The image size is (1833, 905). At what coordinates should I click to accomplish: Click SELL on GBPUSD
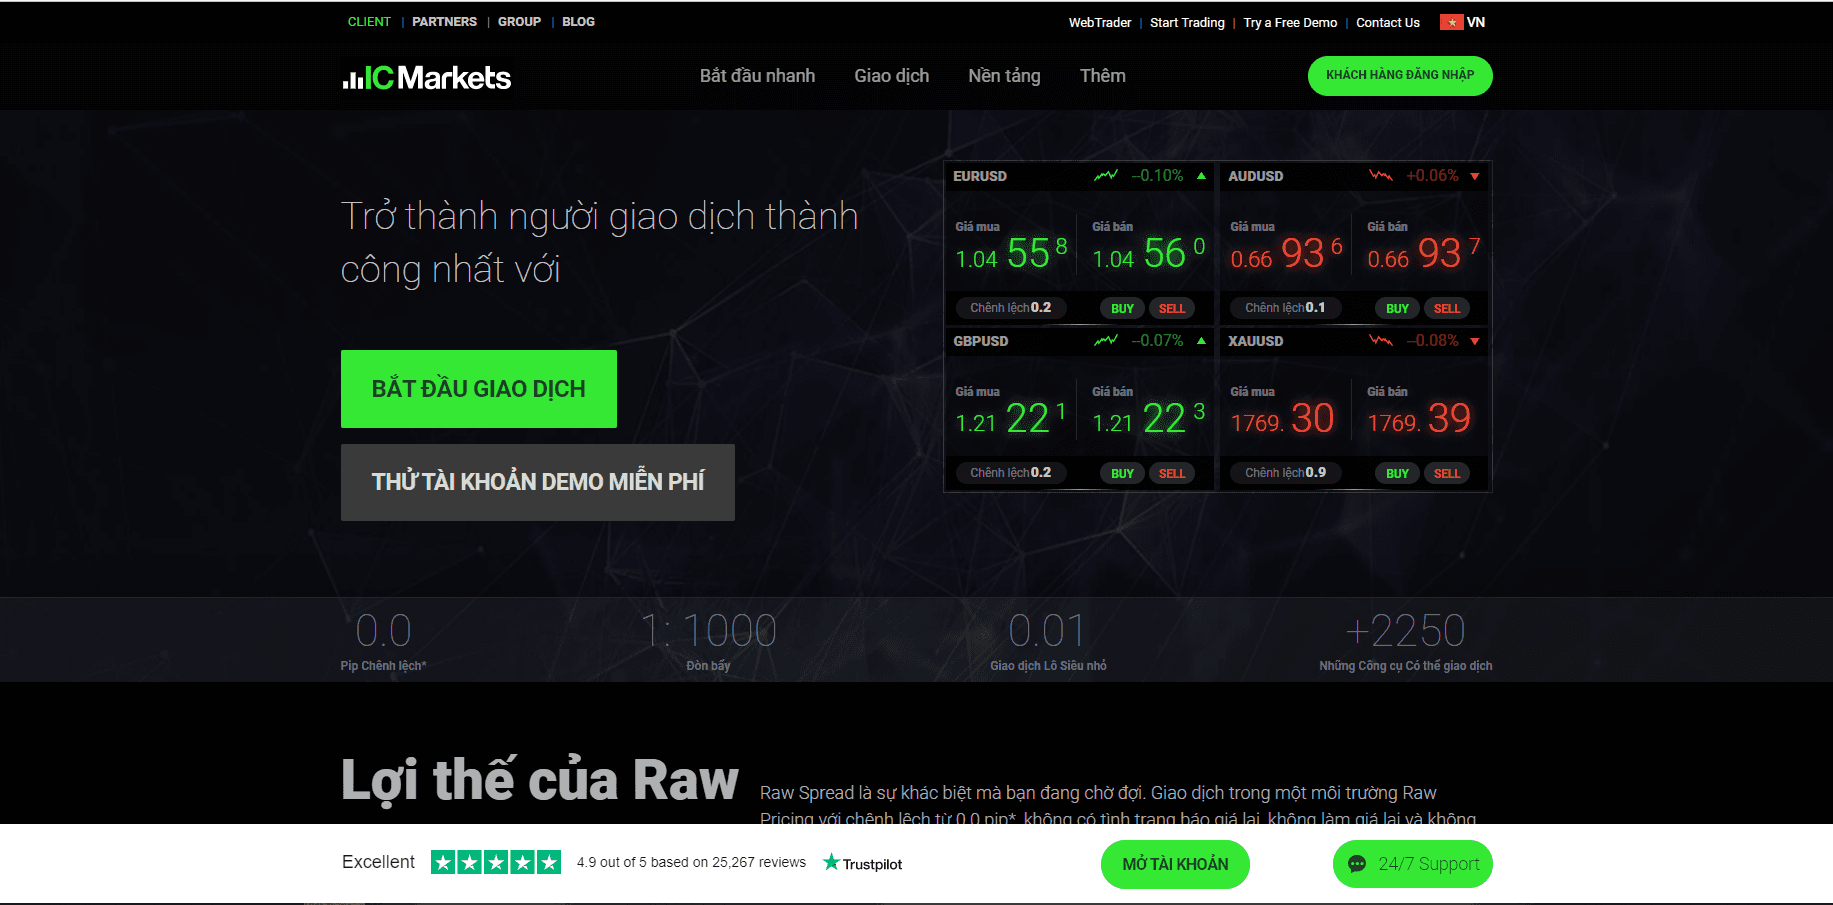[x=1172, y=473]
